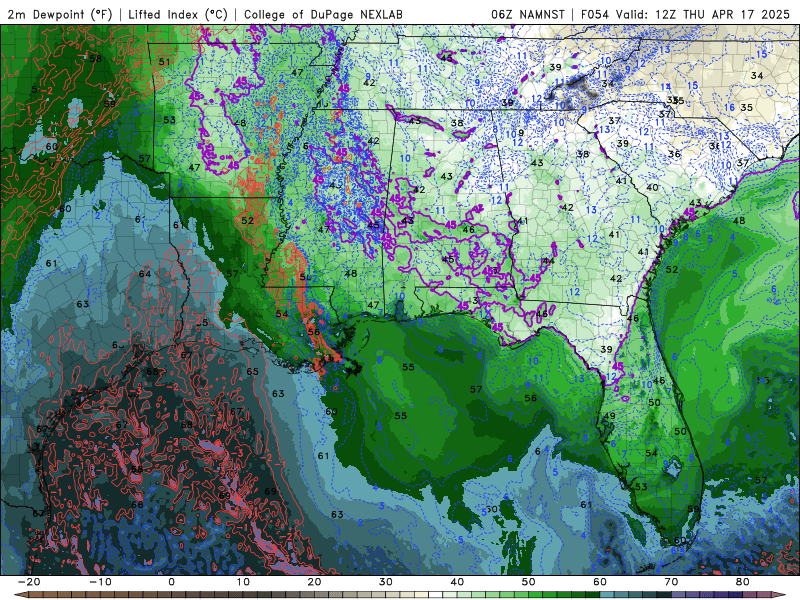The width and height of the screenshot is (800, 600).
Task: Click the "80" color scale label
Action: (x=743, y=582)
